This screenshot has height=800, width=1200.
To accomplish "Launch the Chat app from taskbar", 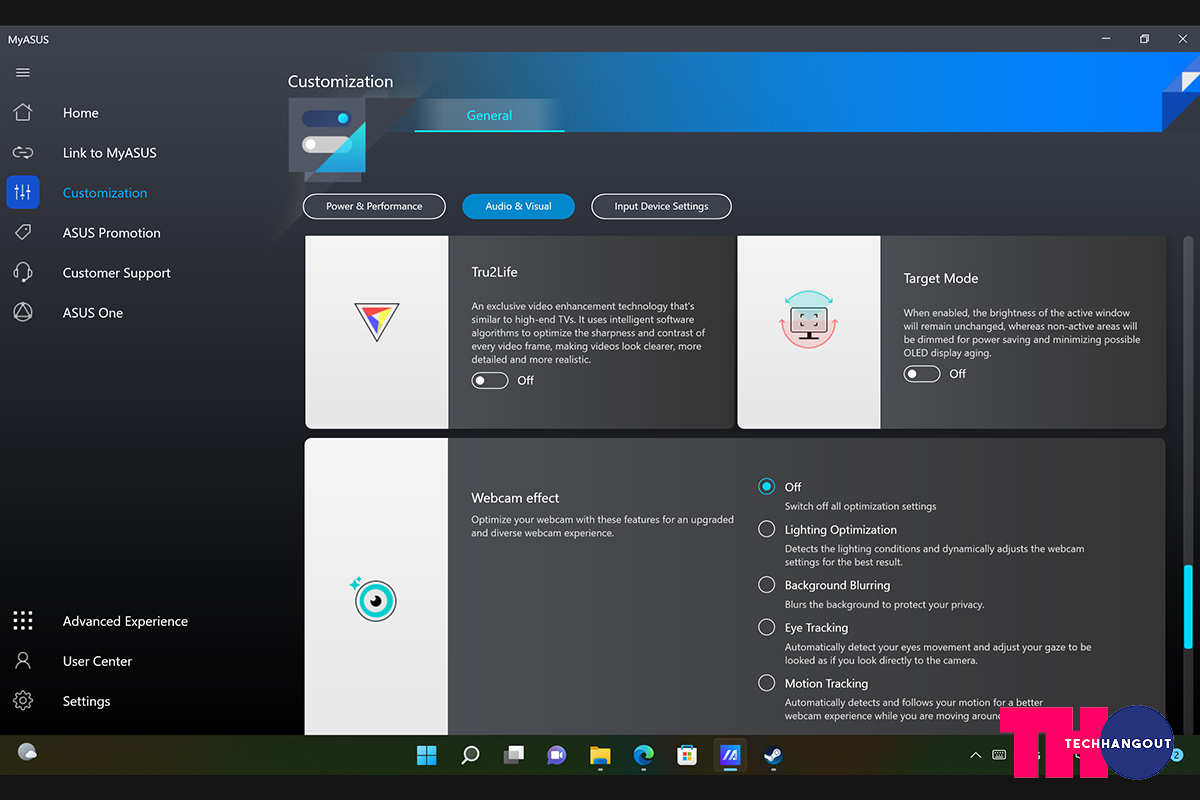I will point(557,755).
